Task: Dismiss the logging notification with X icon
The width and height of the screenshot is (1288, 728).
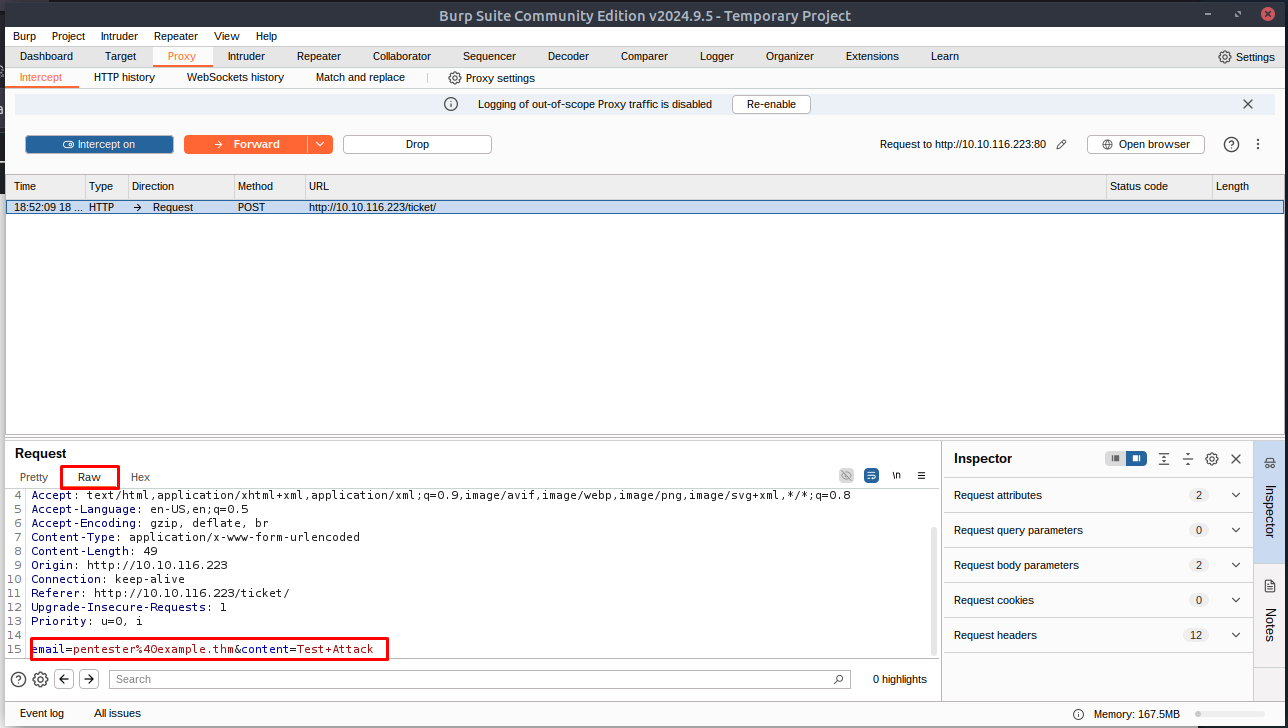Action: click(x=1248, y=104)
